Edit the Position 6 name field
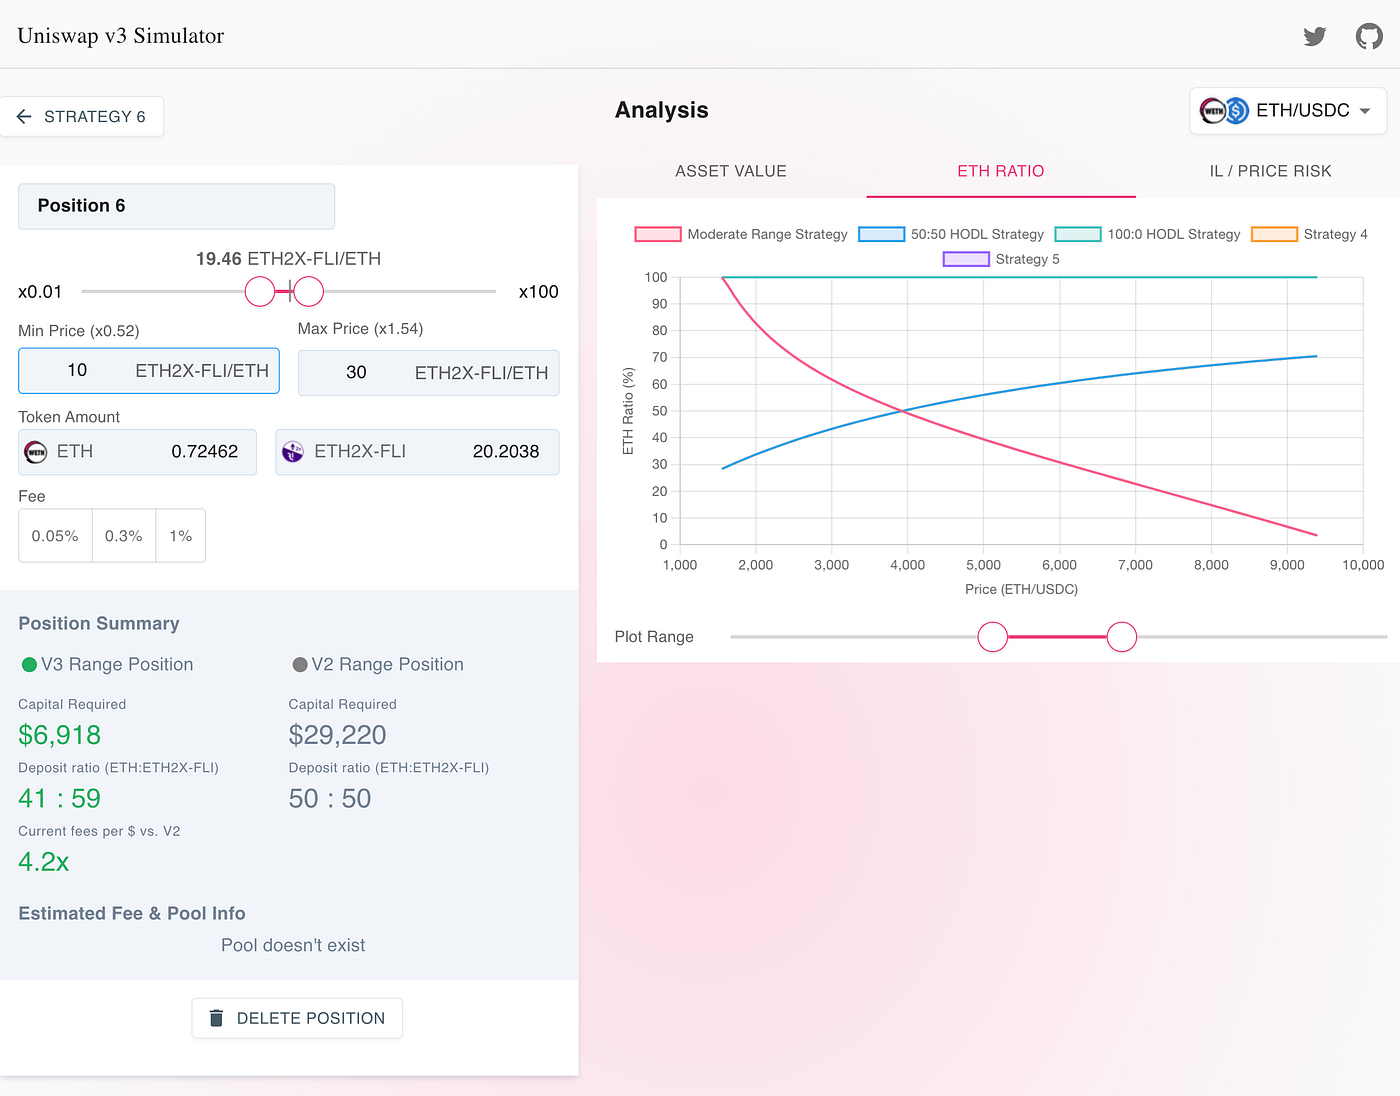Image resolution: width=1400 pixels, height=1096 pixels. (x=176, y=206)
